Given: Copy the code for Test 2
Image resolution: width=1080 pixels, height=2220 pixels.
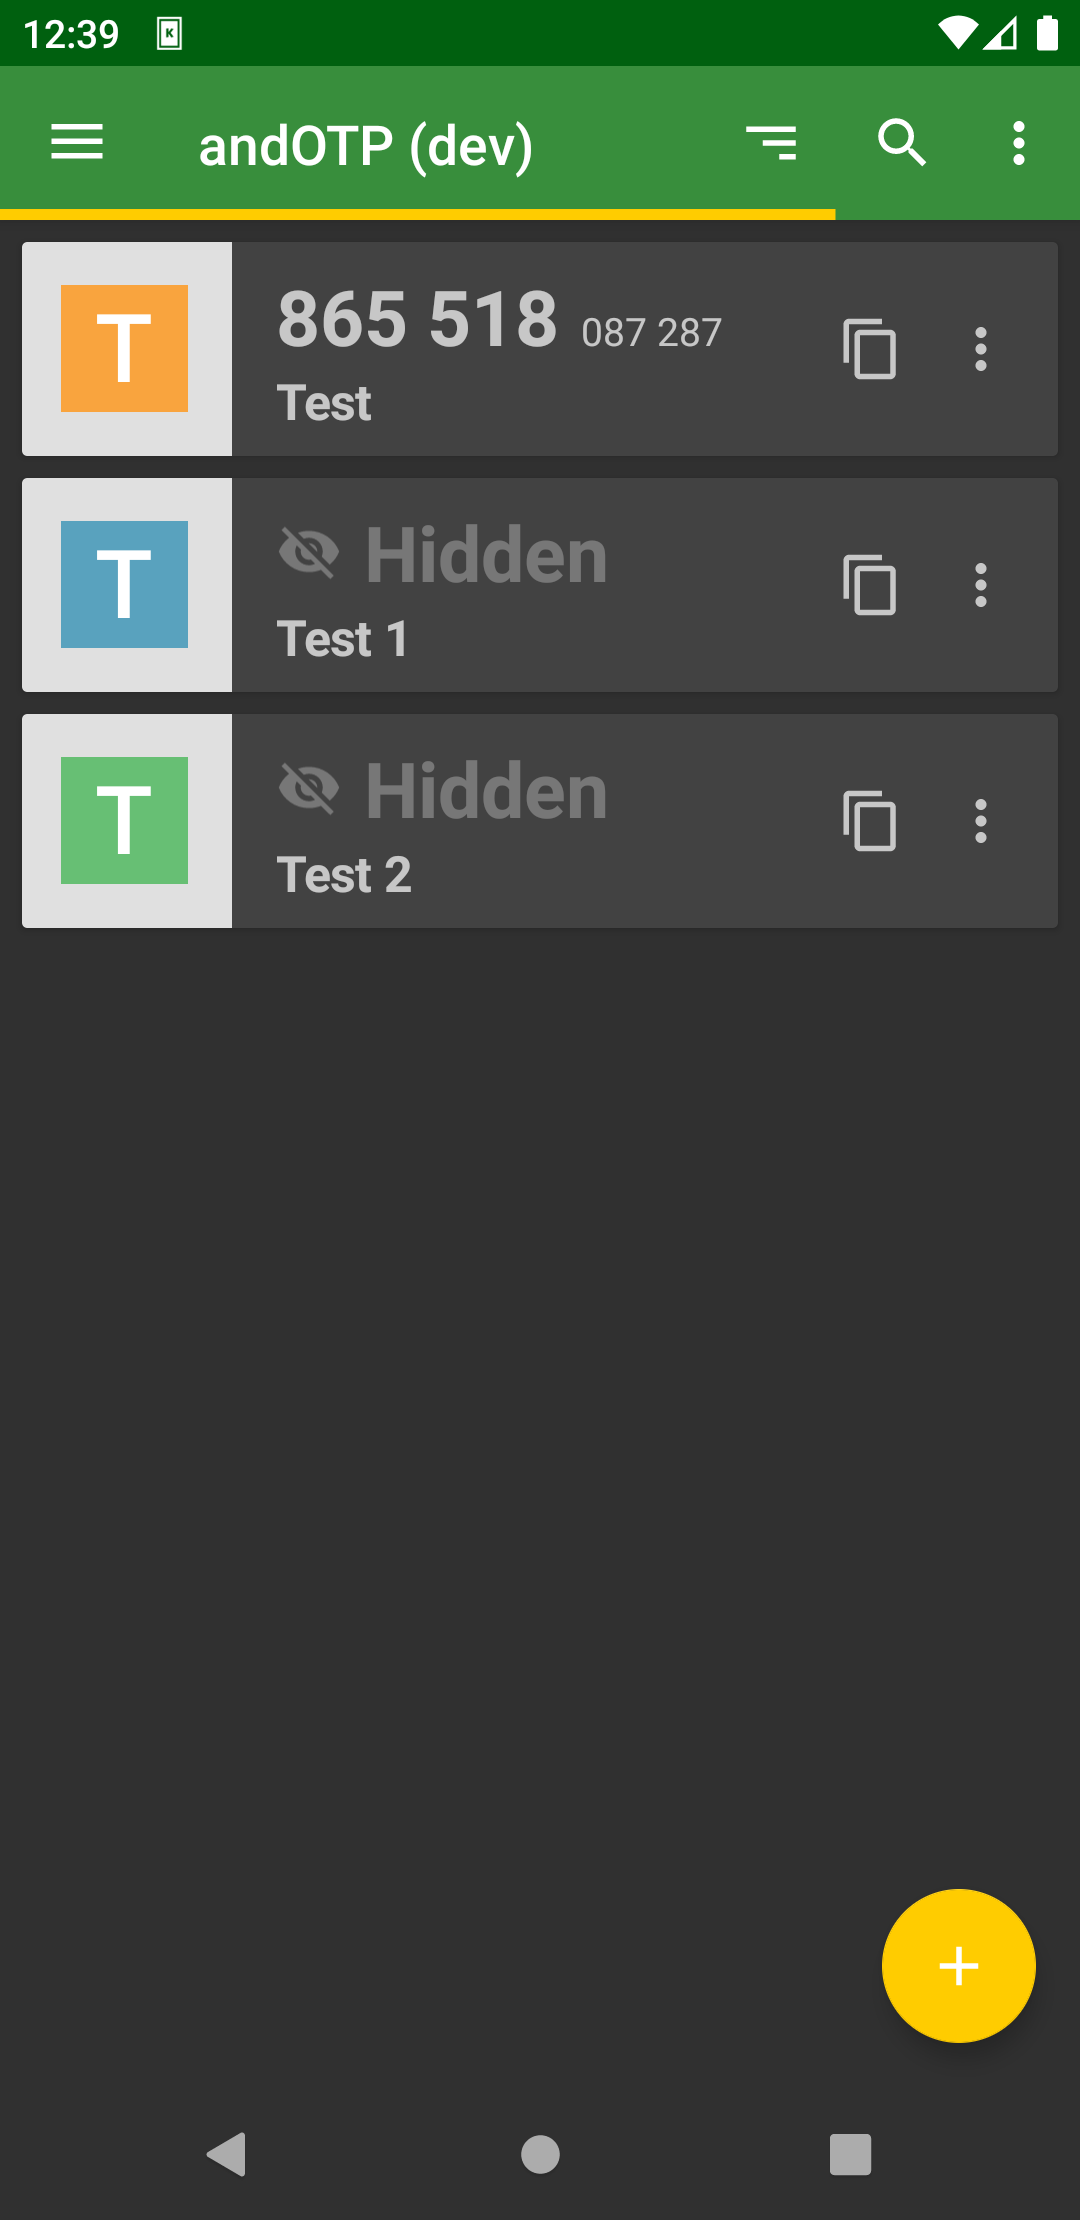Looking at the screenshot, I should pos(869,822).
